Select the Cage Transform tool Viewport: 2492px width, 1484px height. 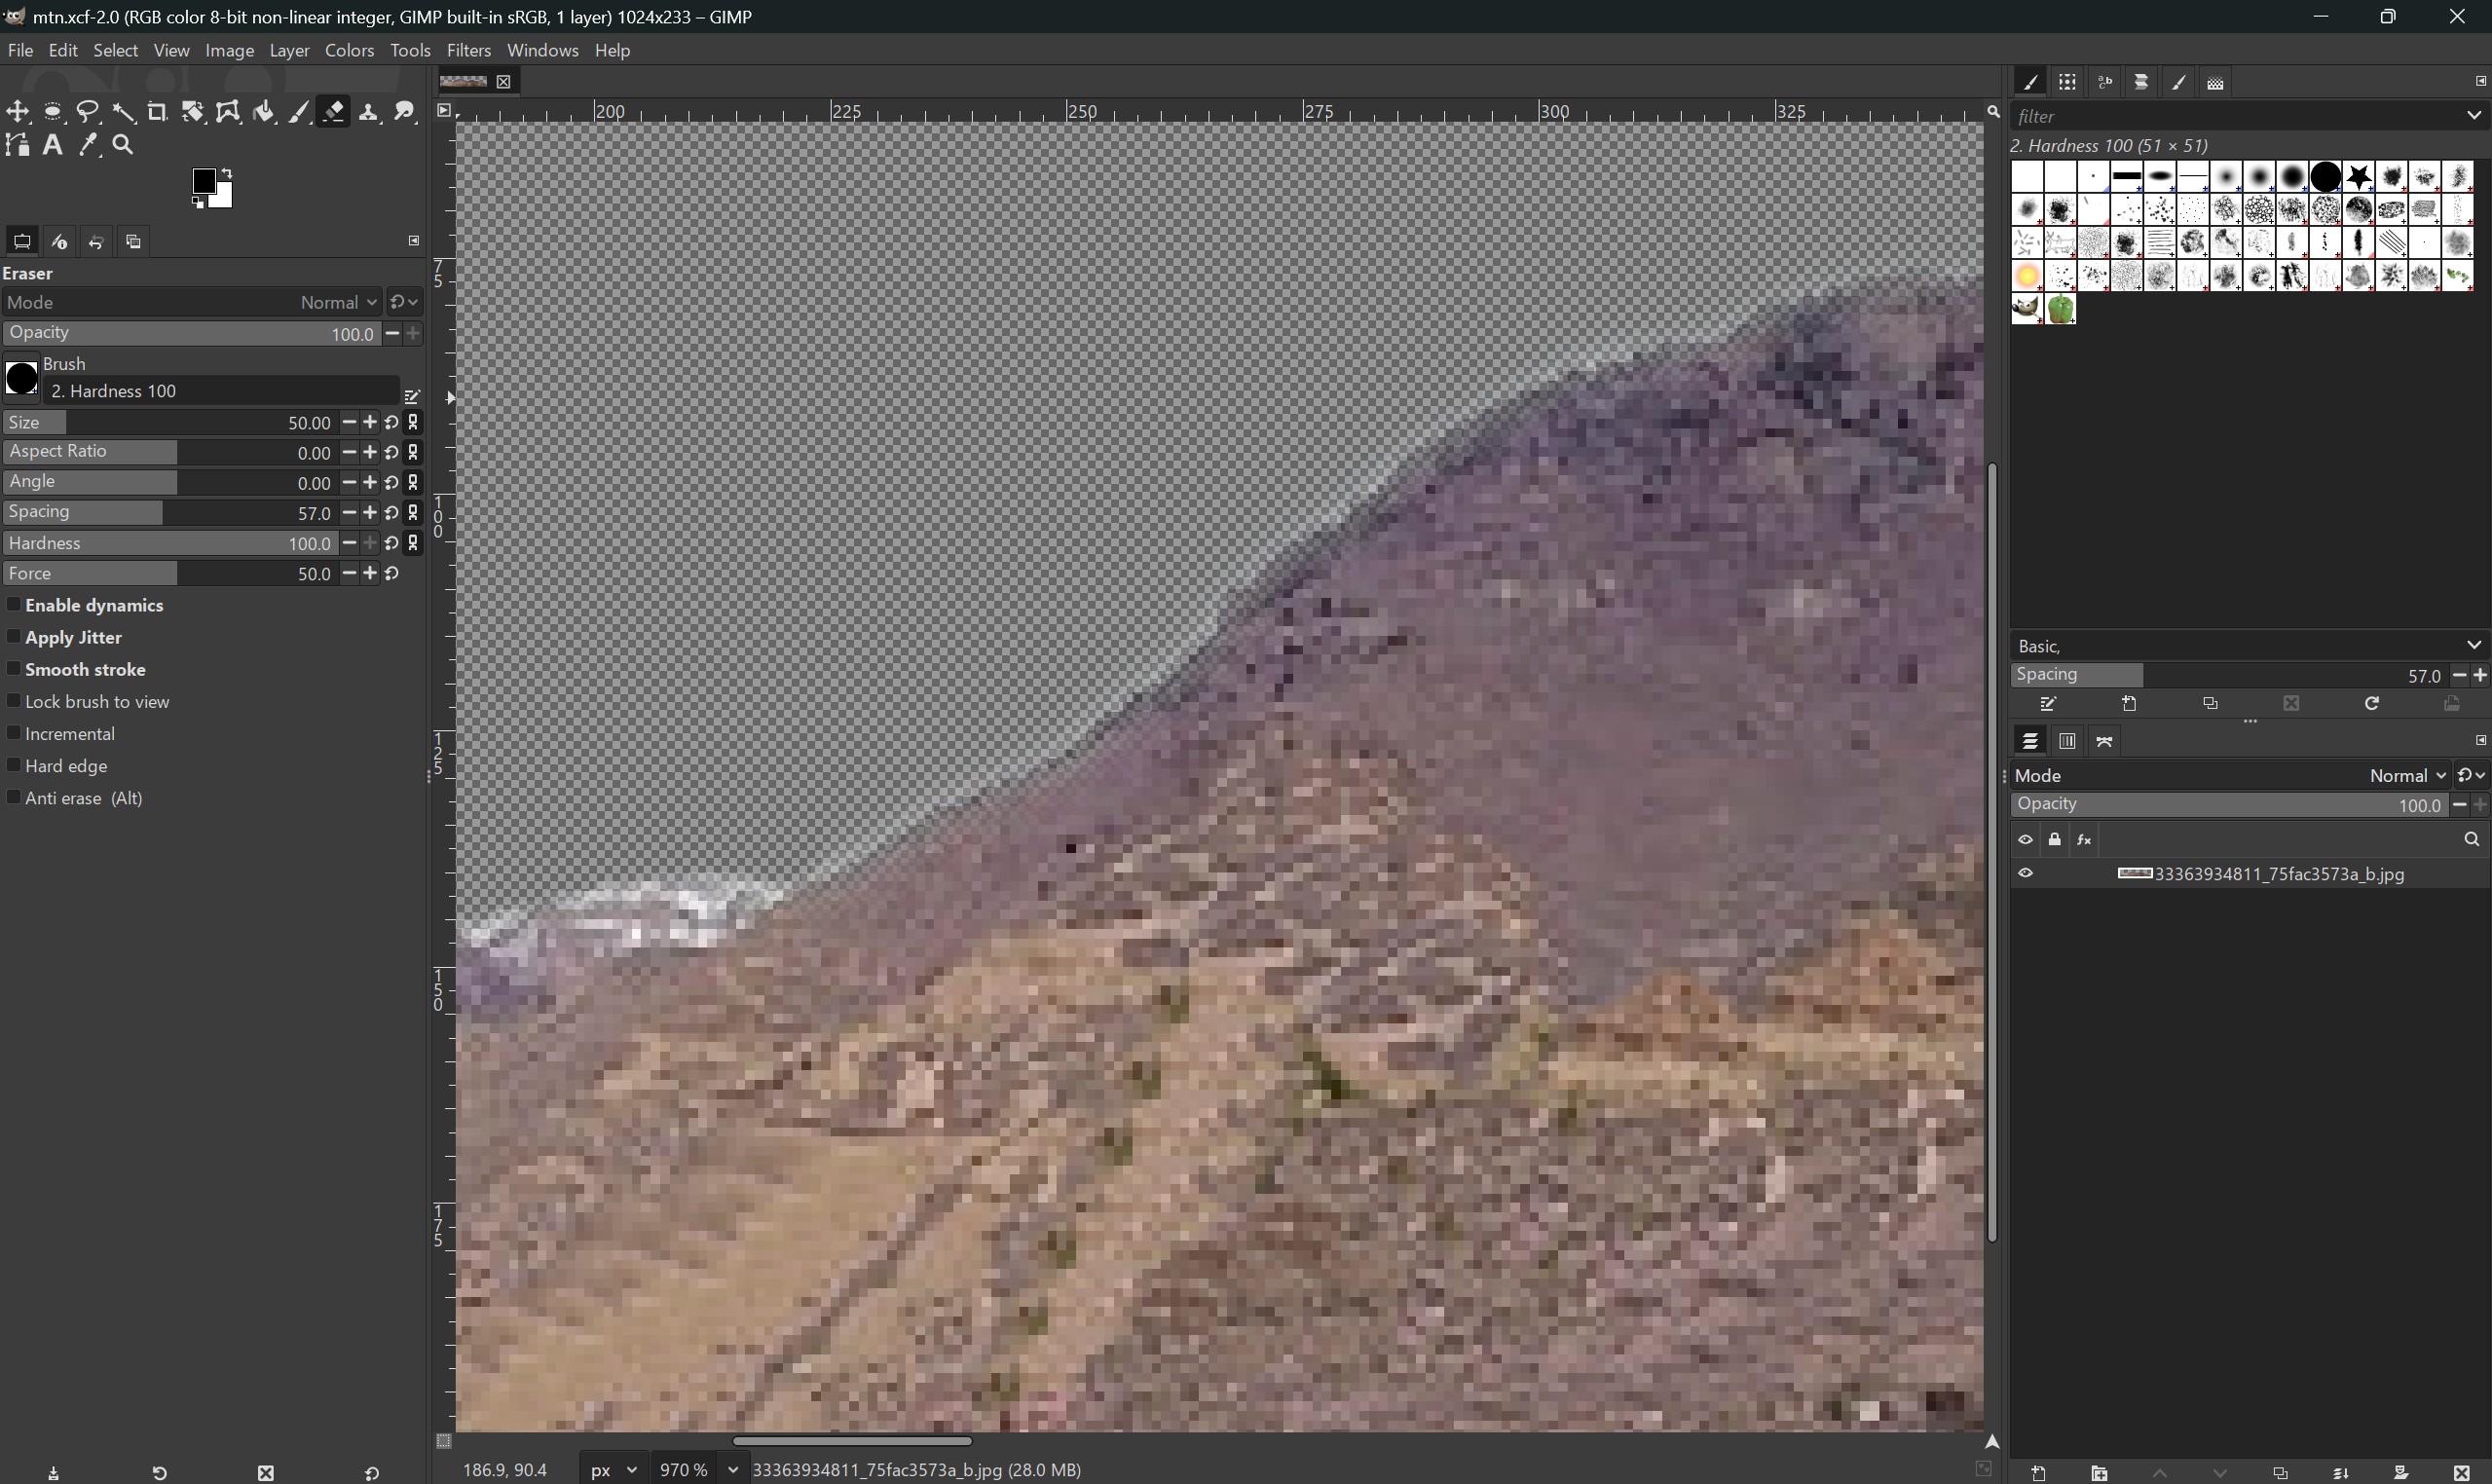pos(228,112)
